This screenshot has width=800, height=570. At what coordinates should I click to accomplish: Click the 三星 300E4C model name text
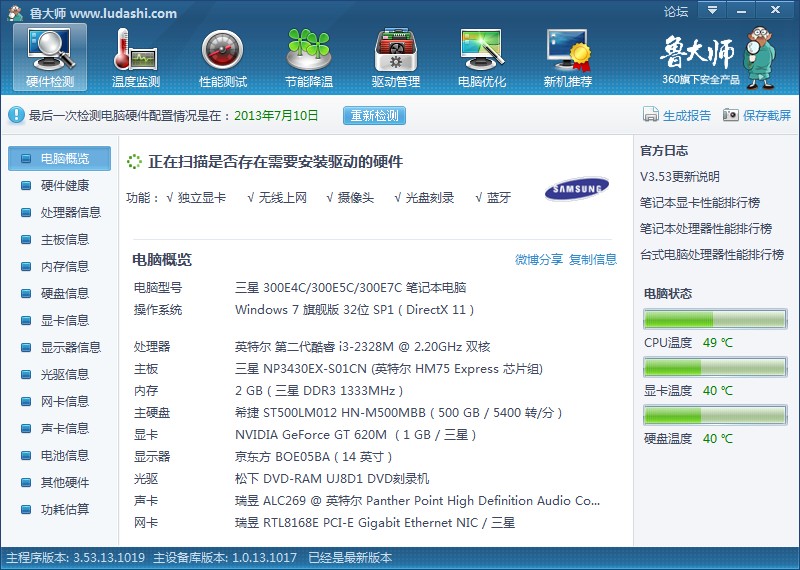[351, 288]
